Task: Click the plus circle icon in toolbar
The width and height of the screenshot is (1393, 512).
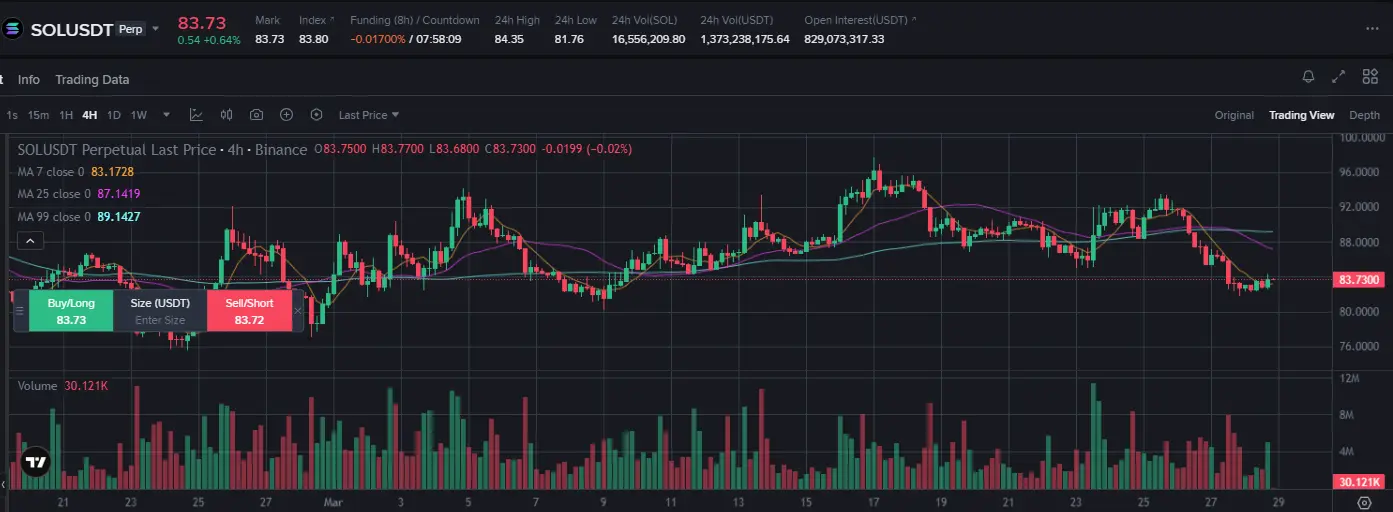Action: (286, 115)
